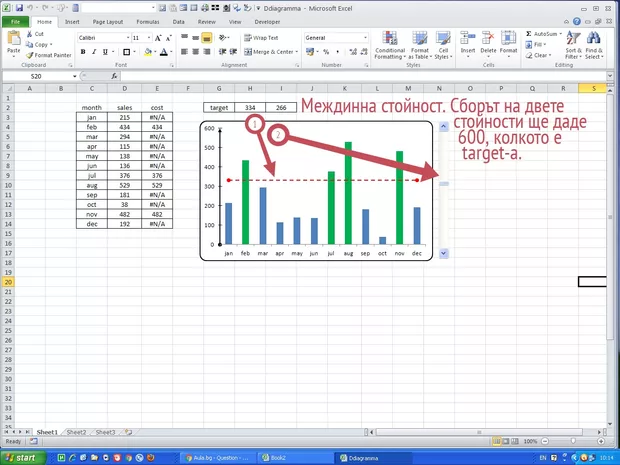Click the zoom slider in status bar
The height and width of the screenshot is (465, 620).
click(574, 441)
